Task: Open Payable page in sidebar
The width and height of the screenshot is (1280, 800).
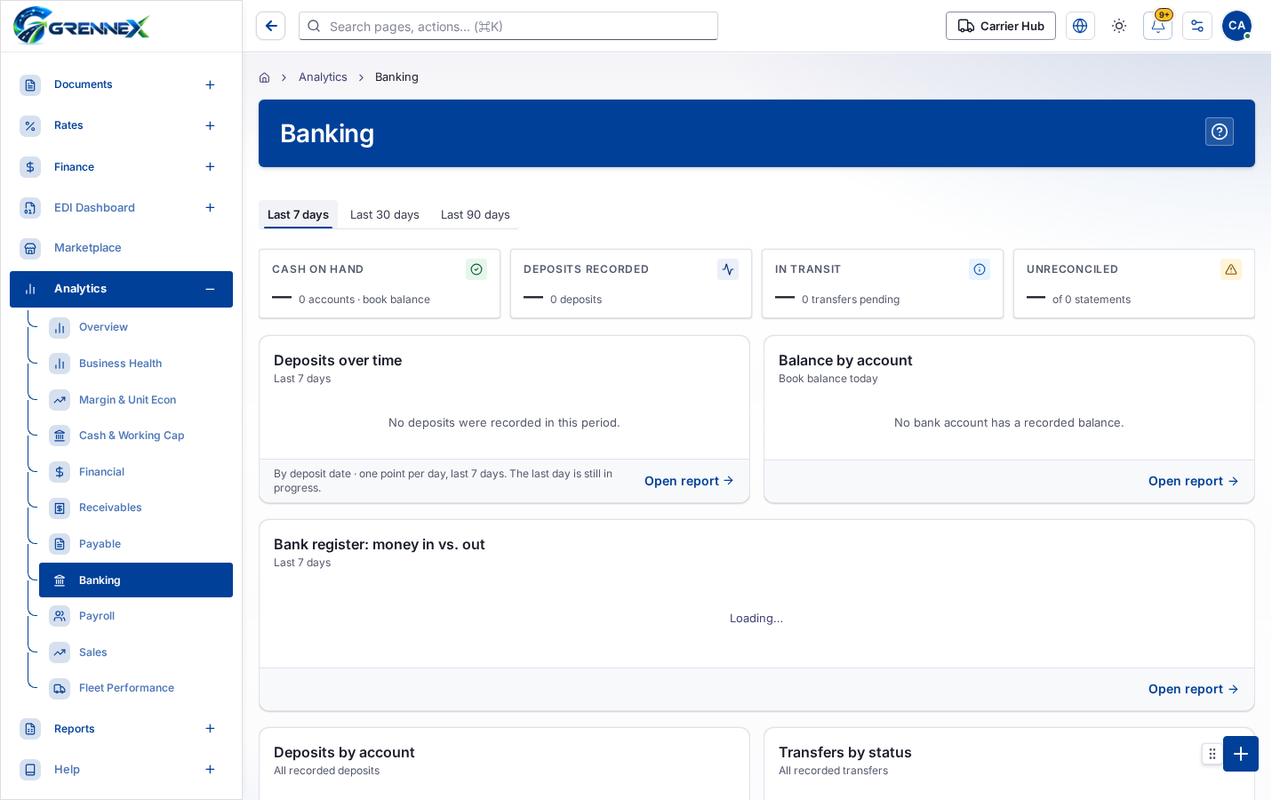Action: (x=136, y=544)
